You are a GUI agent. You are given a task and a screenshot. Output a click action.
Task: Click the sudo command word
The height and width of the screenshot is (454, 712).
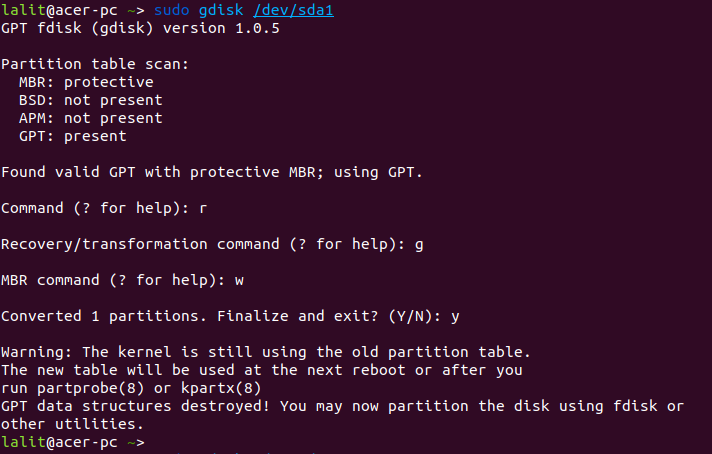coord(172,10)
